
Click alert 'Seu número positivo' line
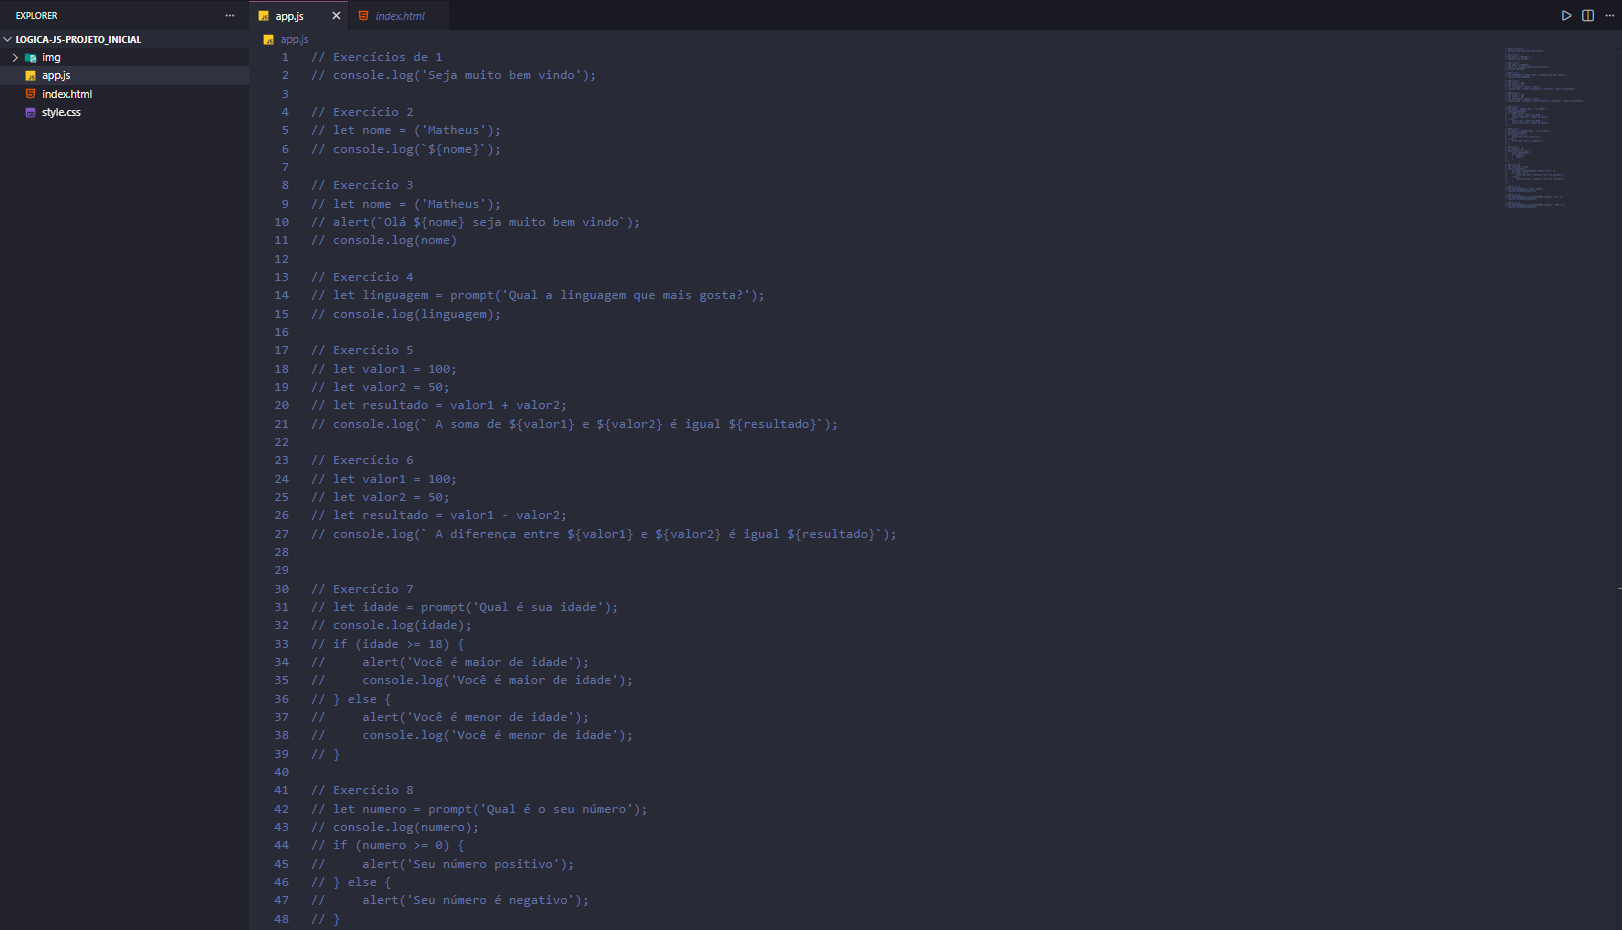coord(442,864)
